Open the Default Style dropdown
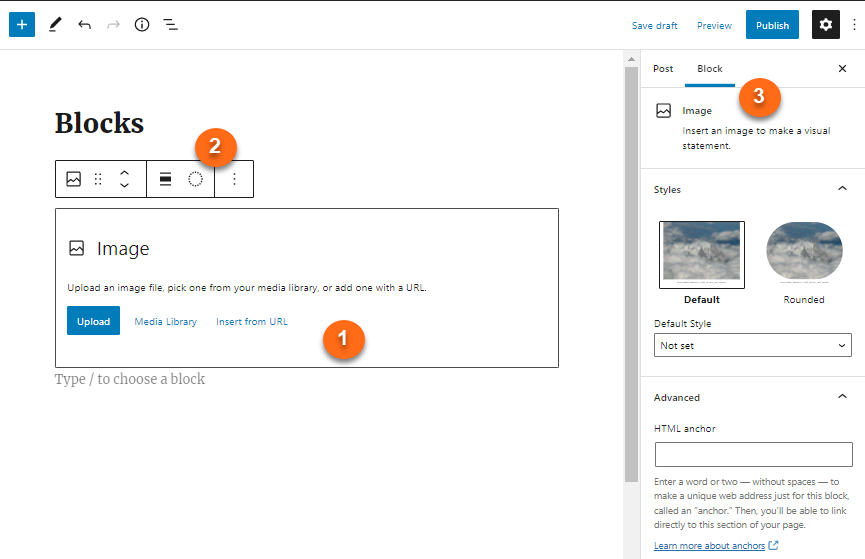 click(x=753, y=345)
